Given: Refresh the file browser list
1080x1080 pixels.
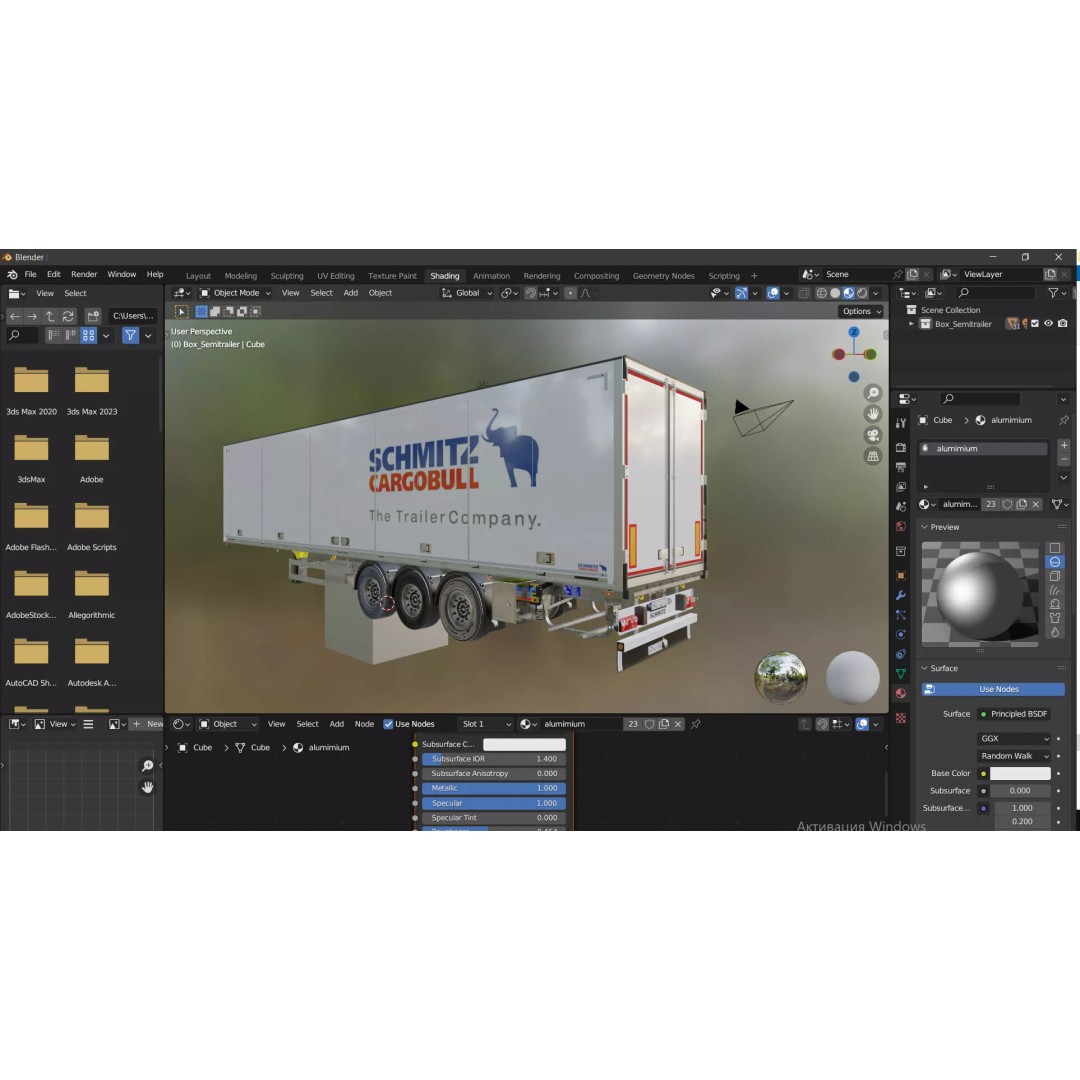Looking at the screenshot, I should [x=68, y=316].
